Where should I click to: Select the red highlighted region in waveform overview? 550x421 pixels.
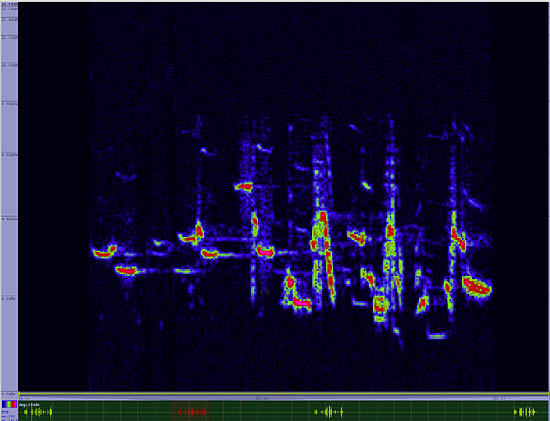pyautogui.click(x=191, y=412)
